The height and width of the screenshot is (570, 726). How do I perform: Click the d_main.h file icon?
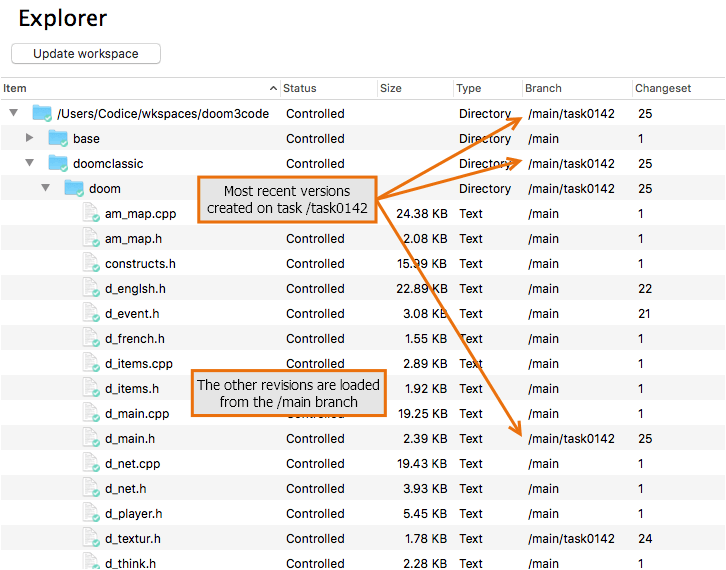tap(91, 438)
